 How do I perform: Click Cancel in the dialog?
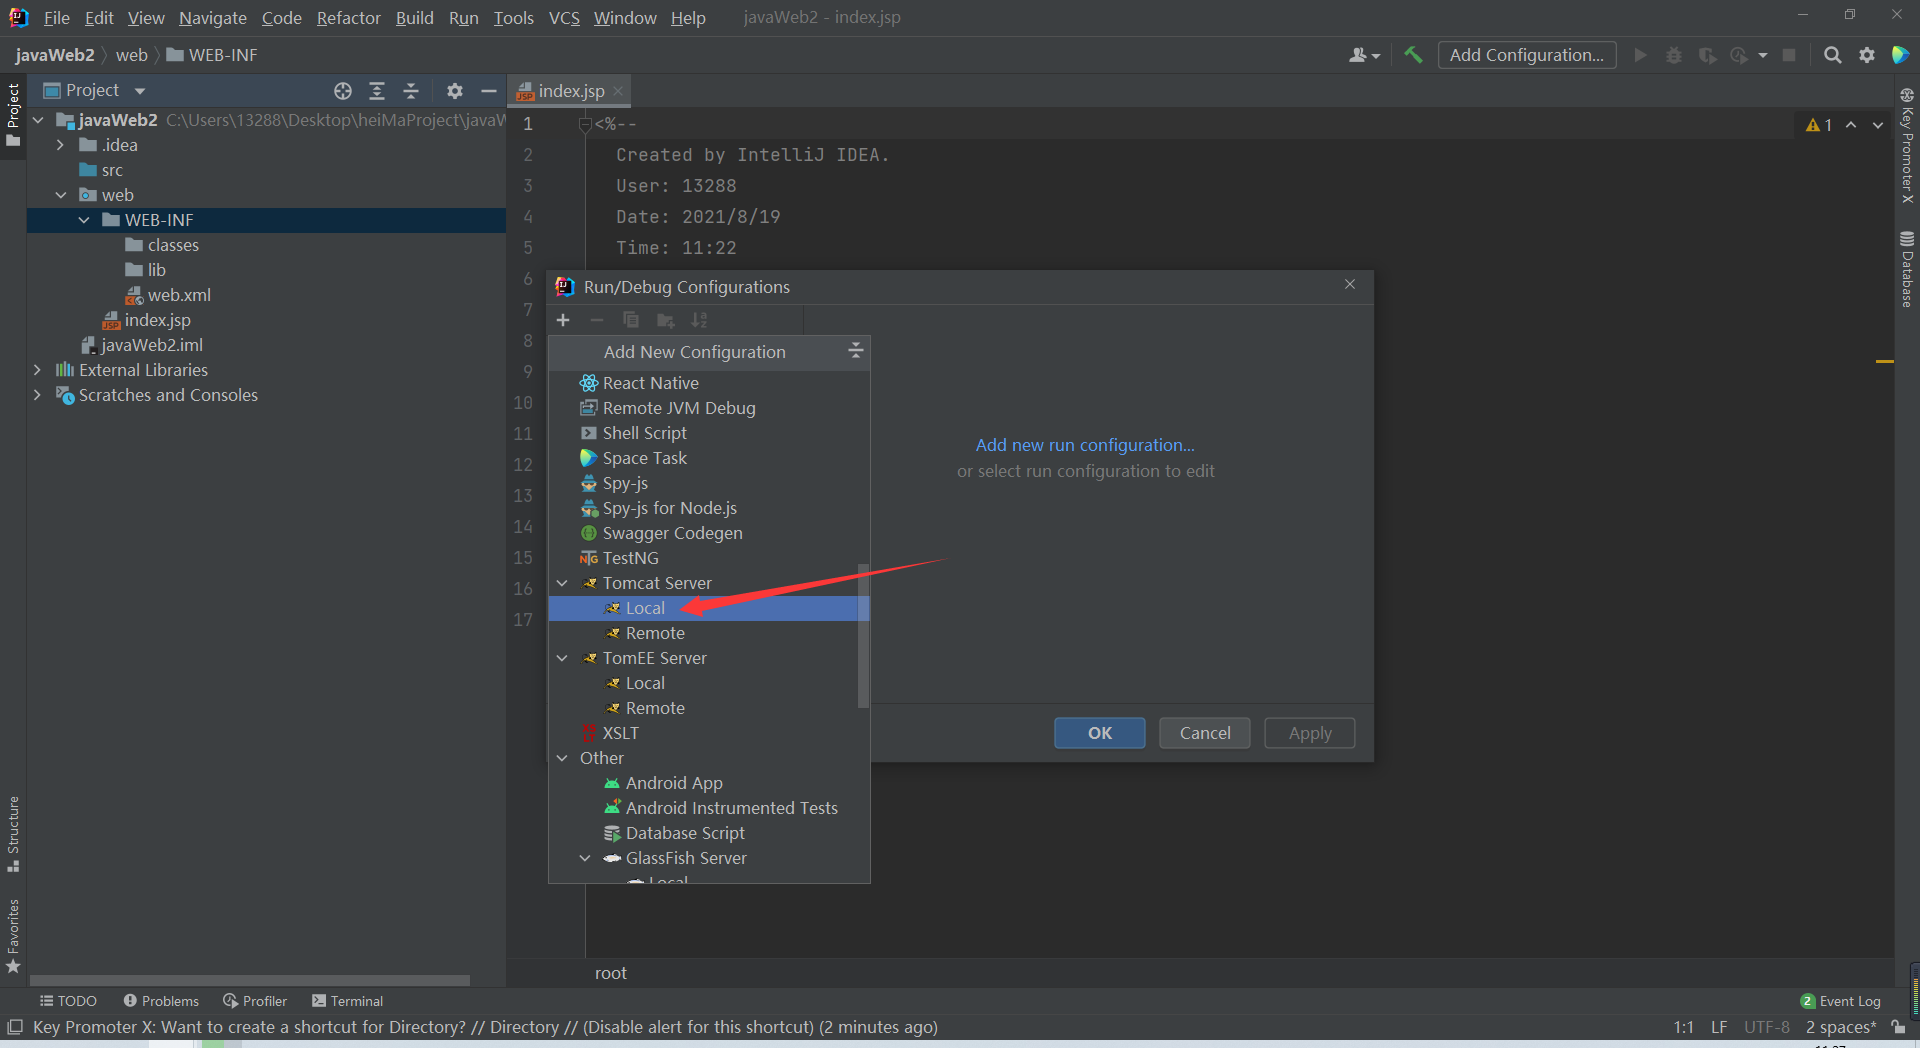[x=1205, y=733]
